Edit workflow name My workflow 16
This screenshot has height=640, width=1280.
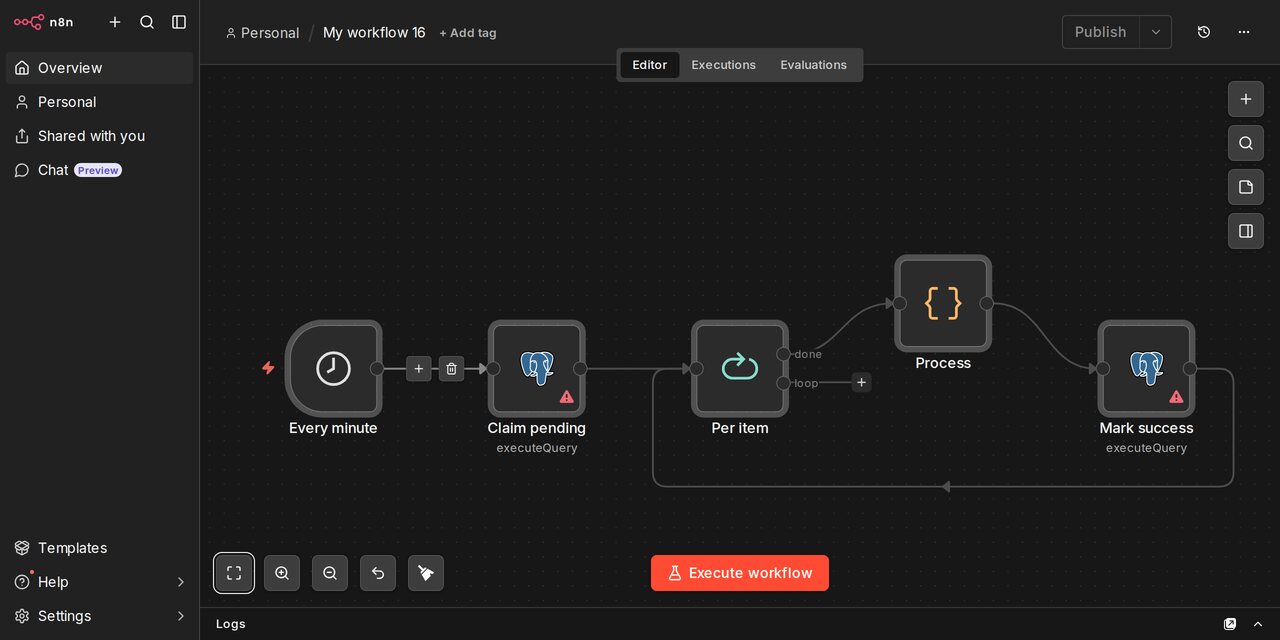374,33
